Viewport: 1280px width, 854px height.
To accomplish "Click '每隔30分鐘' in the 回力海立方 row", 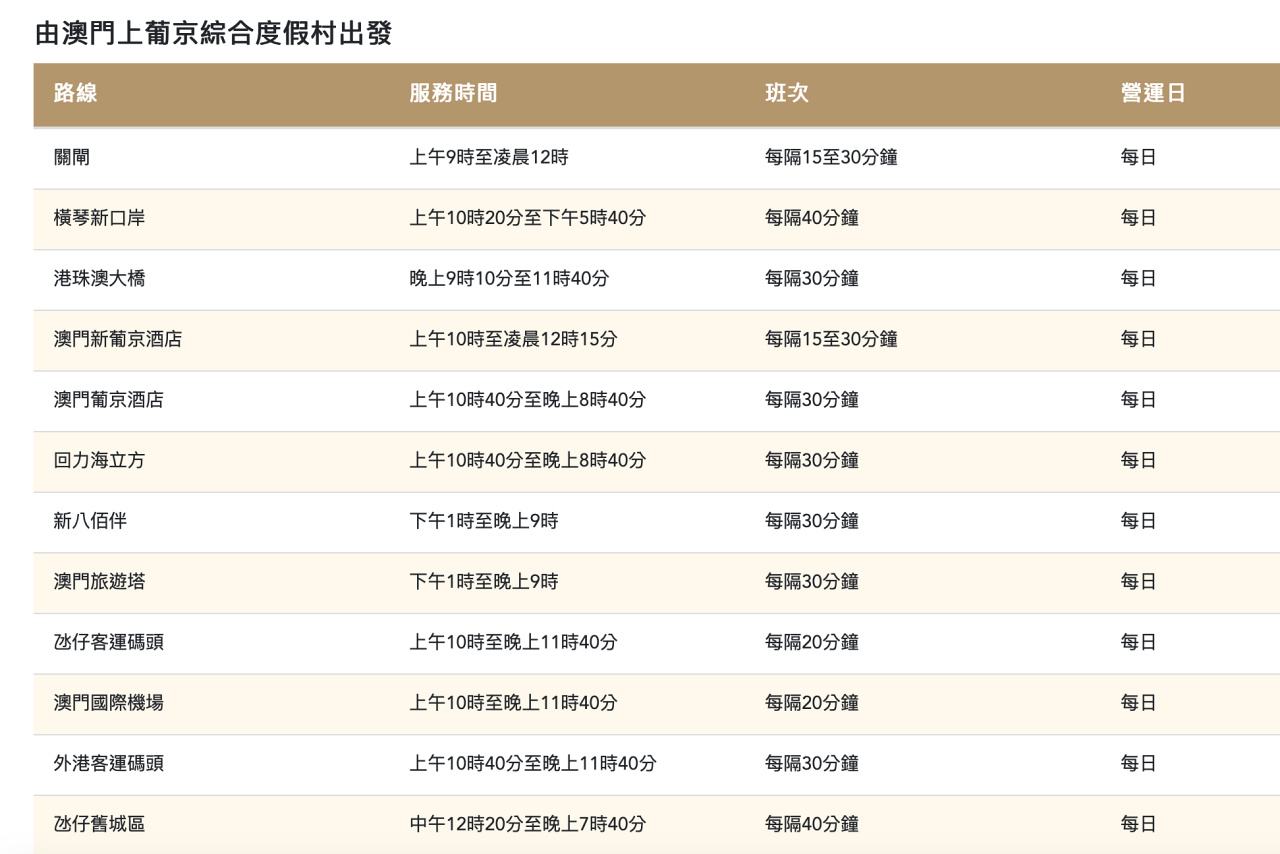I will coord(812,460).
